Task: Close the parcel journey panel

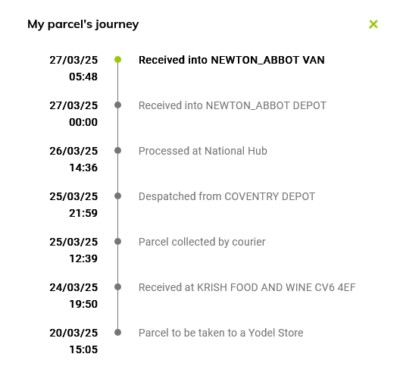Action: point(373,24)
